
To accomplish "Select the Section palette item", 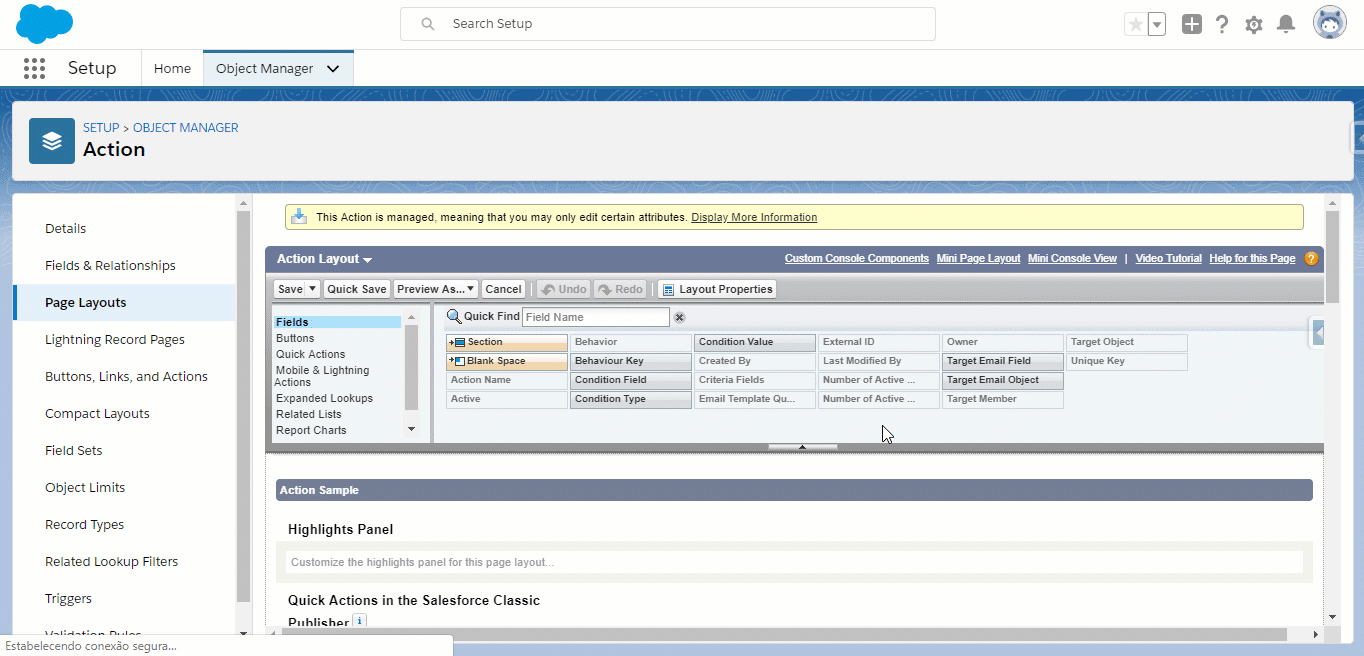I will pyautogui.click(x=507, y=342).
